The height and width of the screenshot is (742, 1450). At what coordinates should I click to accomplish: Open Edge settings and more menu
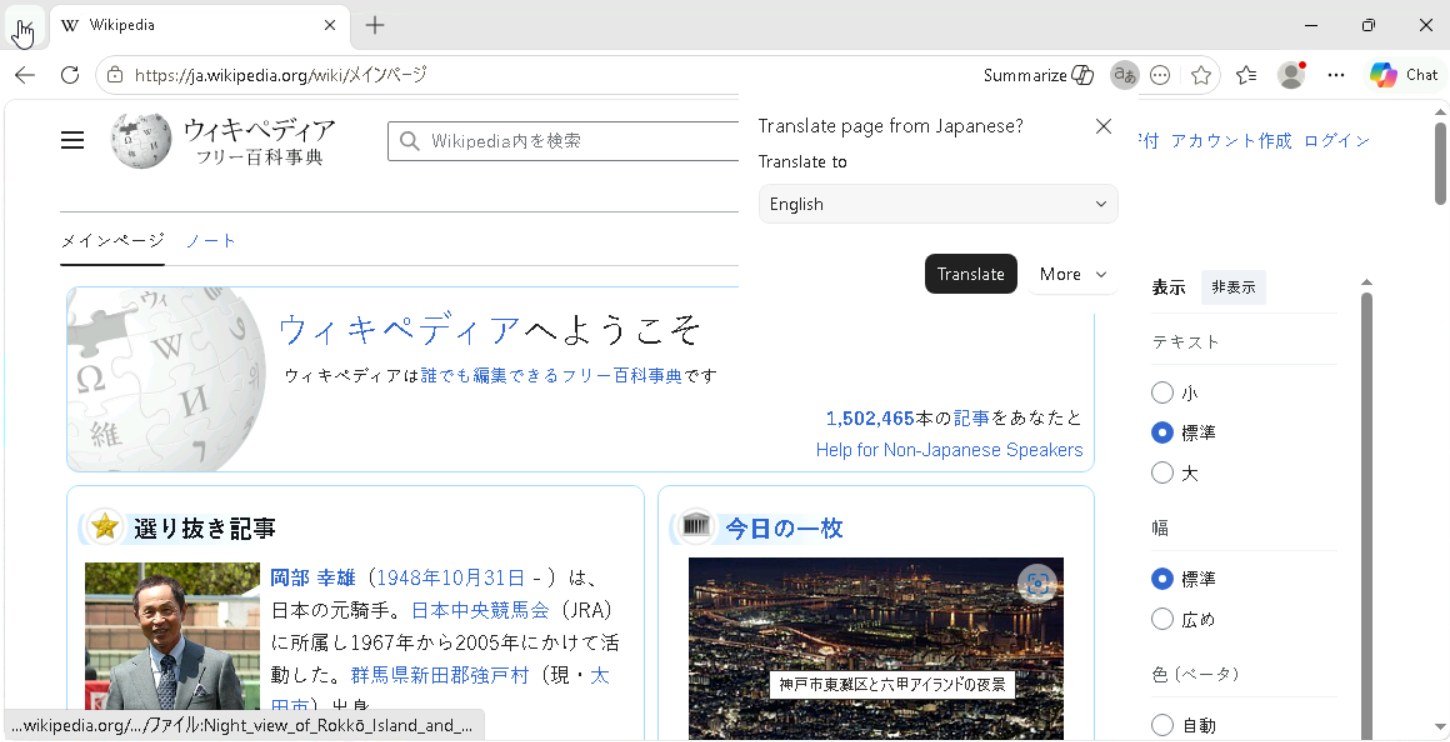[x=1336, y=75]
